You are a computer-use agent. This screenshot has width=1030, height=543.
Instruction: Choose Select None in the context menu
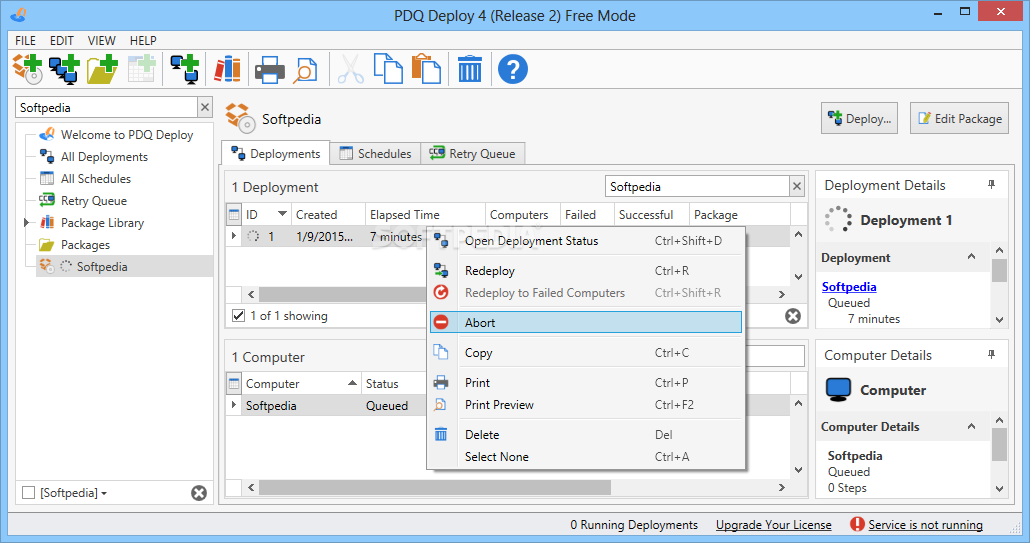click(x=586, y=456)
